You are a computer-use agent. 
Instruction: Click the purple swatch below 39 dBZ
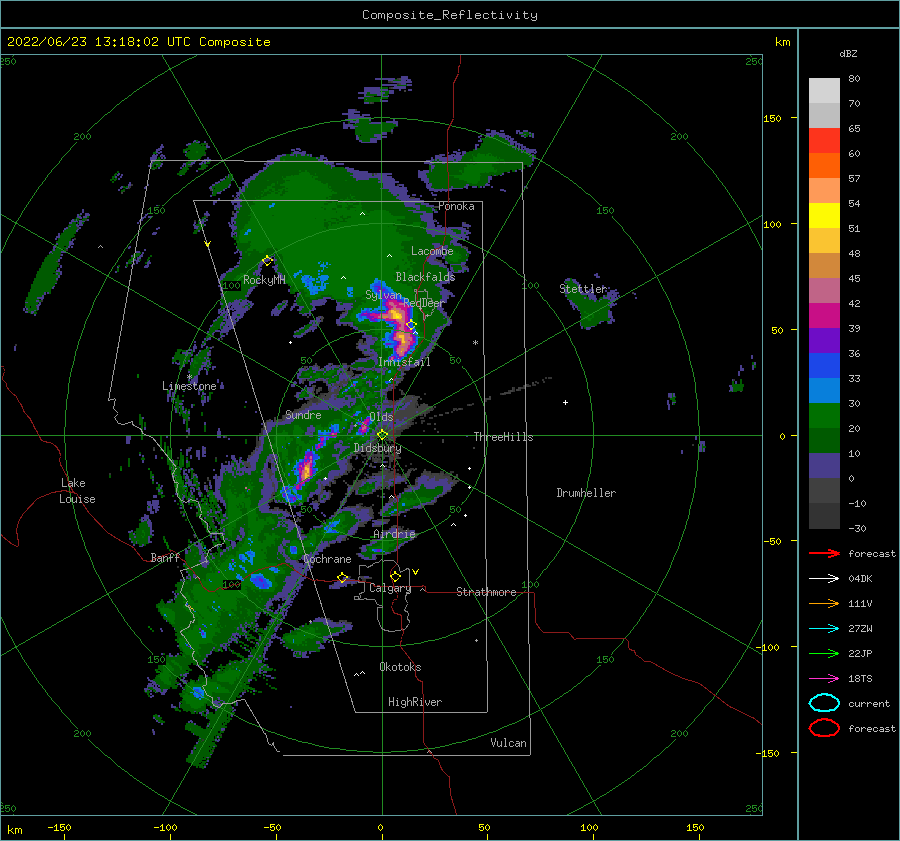[824, 340]
